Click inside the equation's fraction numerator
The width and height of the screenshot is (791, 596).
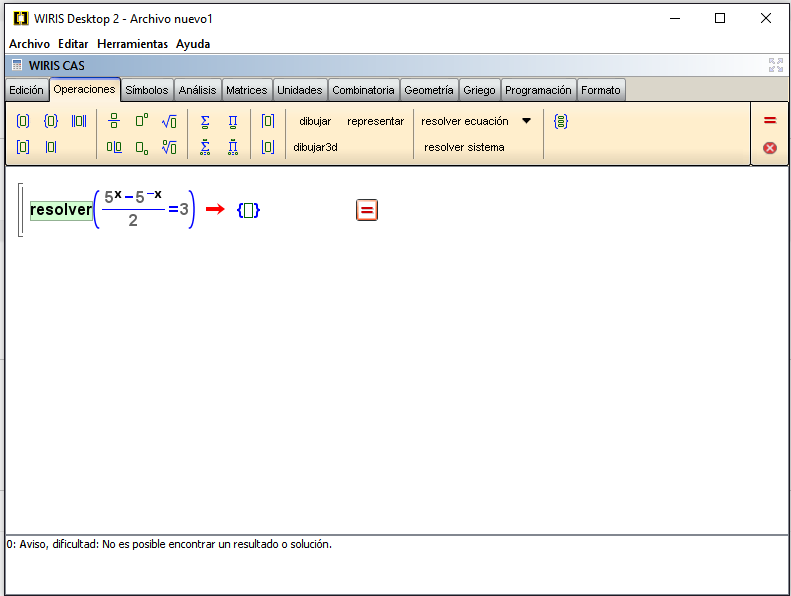click(x=133, y=197)
